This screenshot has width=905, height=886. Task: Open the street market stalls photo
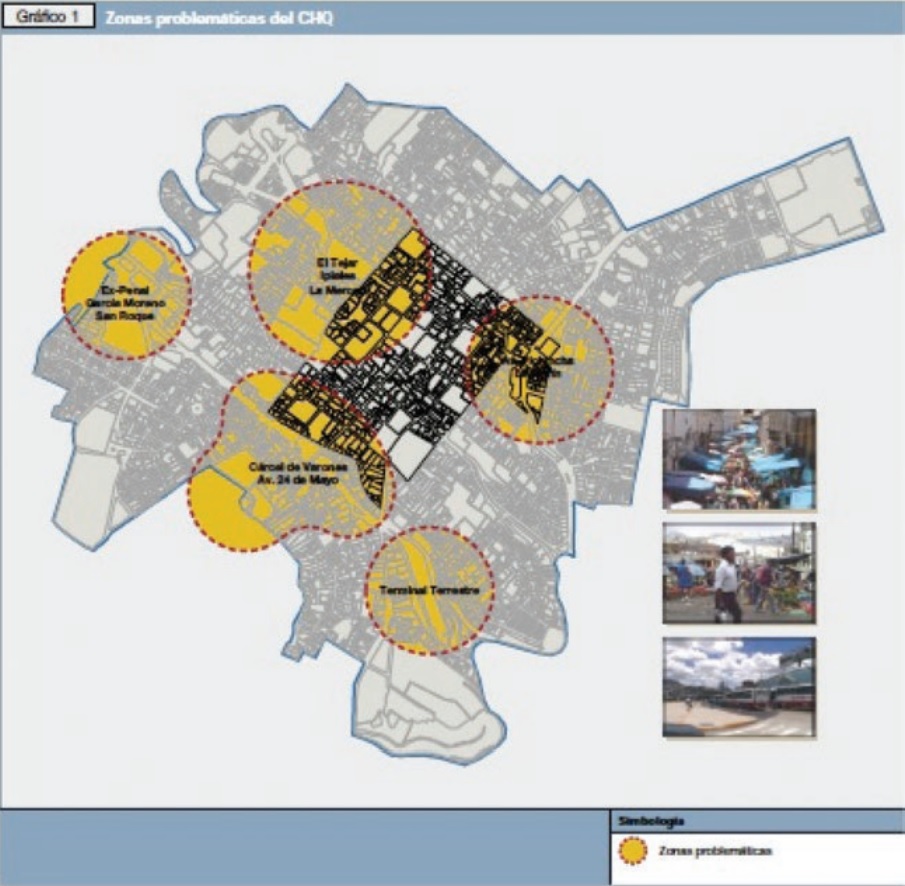(x=739, y=459)
